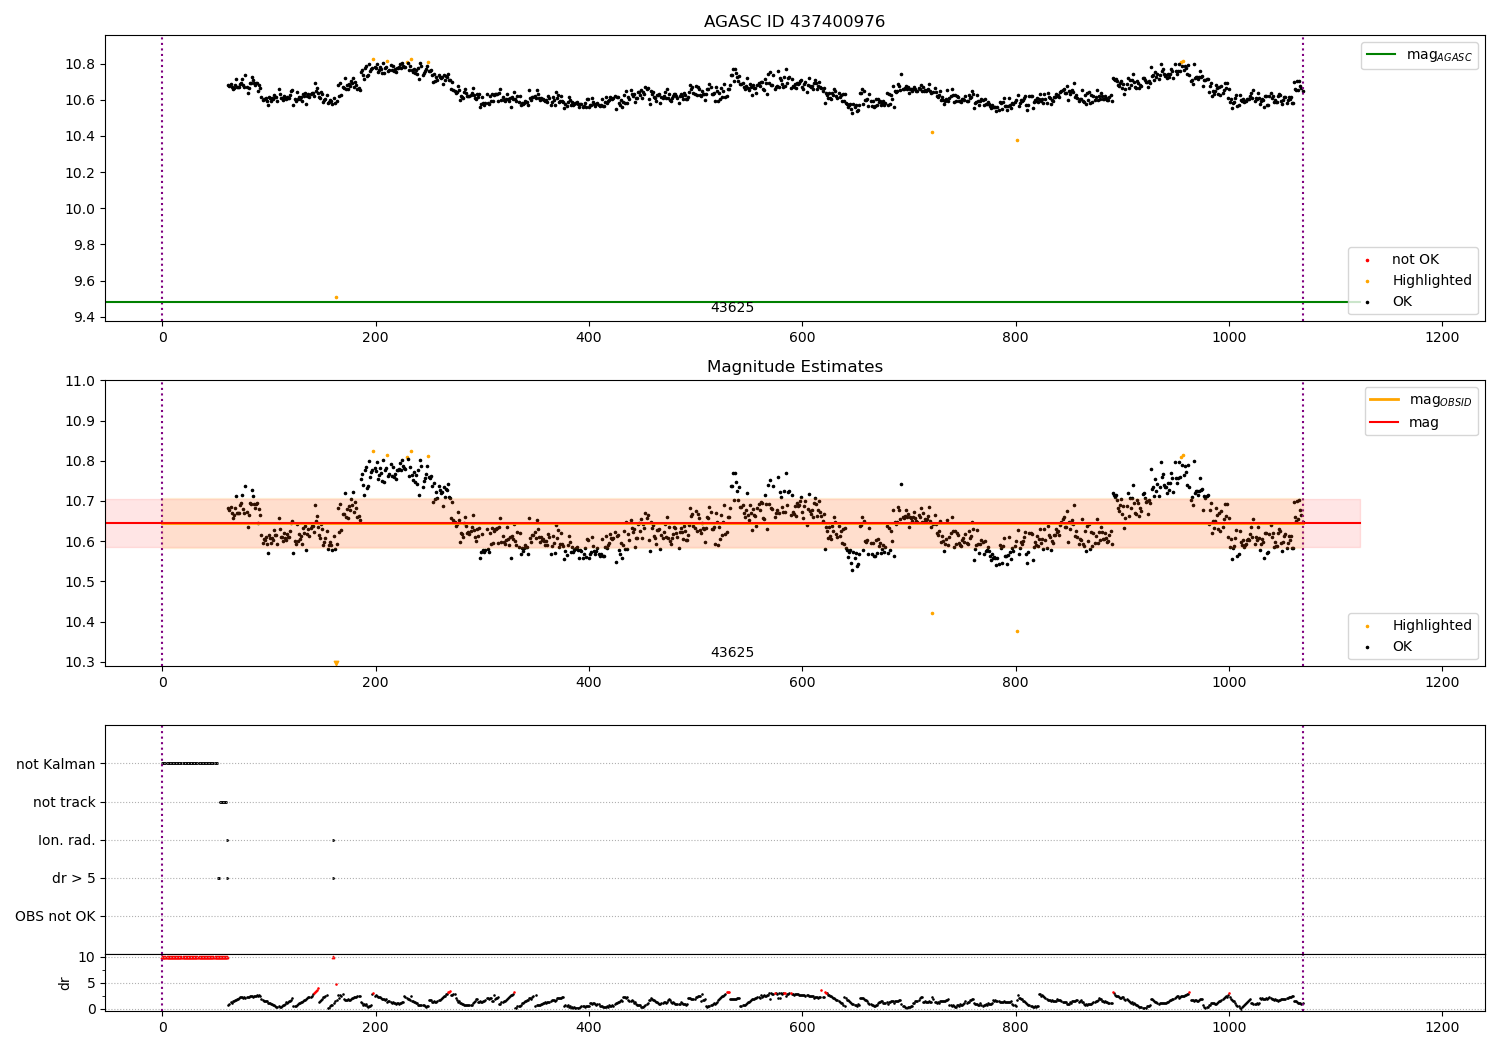Click the 'OBS not OK' axis label
The width and height of the screenshot is (1500, 1050).
click(55, 916)
